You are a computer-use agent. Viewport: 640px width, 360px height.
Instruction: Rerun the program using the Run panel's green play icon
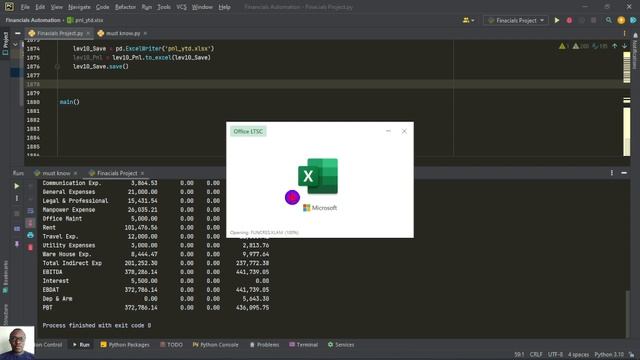tap(16, 186)
